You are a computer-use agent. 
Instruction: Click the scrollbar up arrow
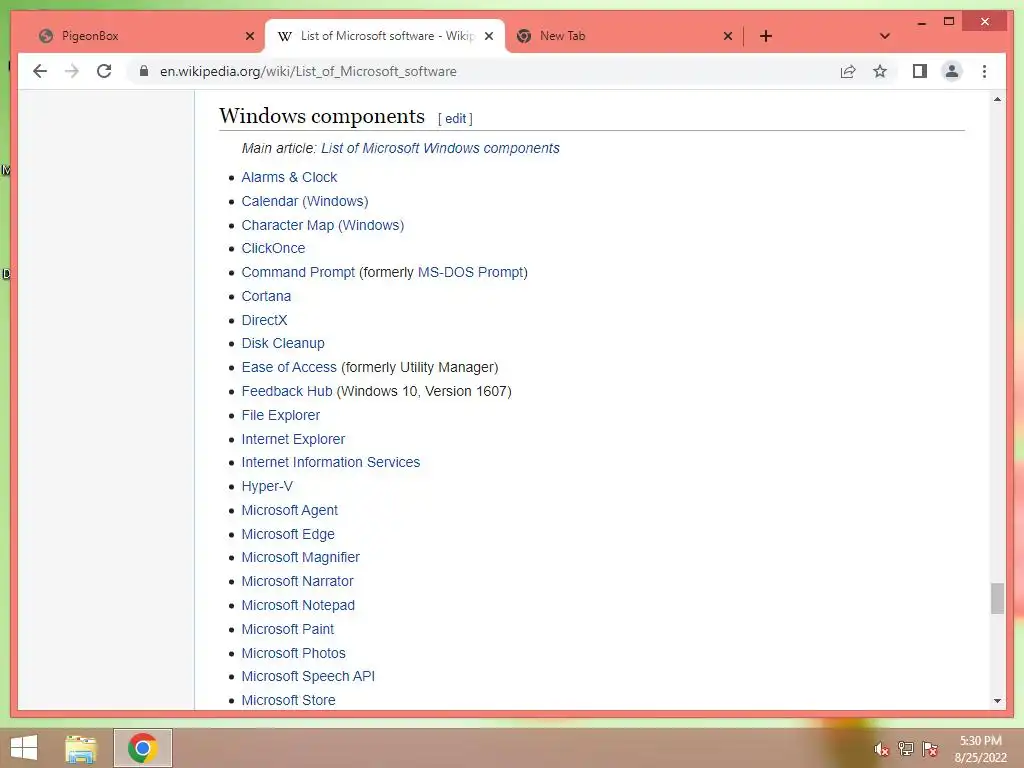[997, 99]
